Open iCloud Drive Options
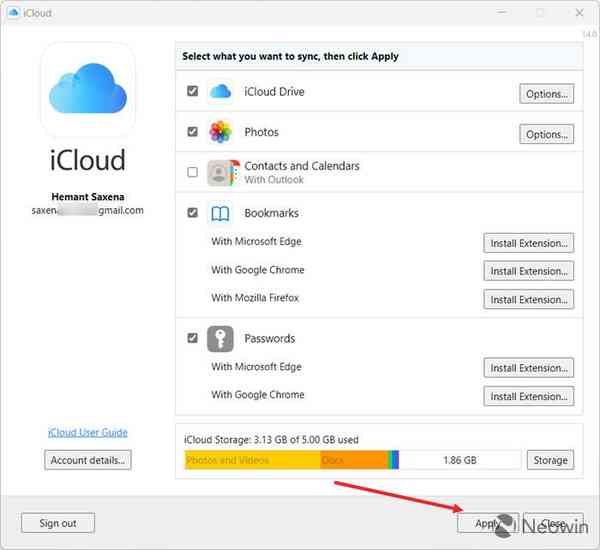 546,94
